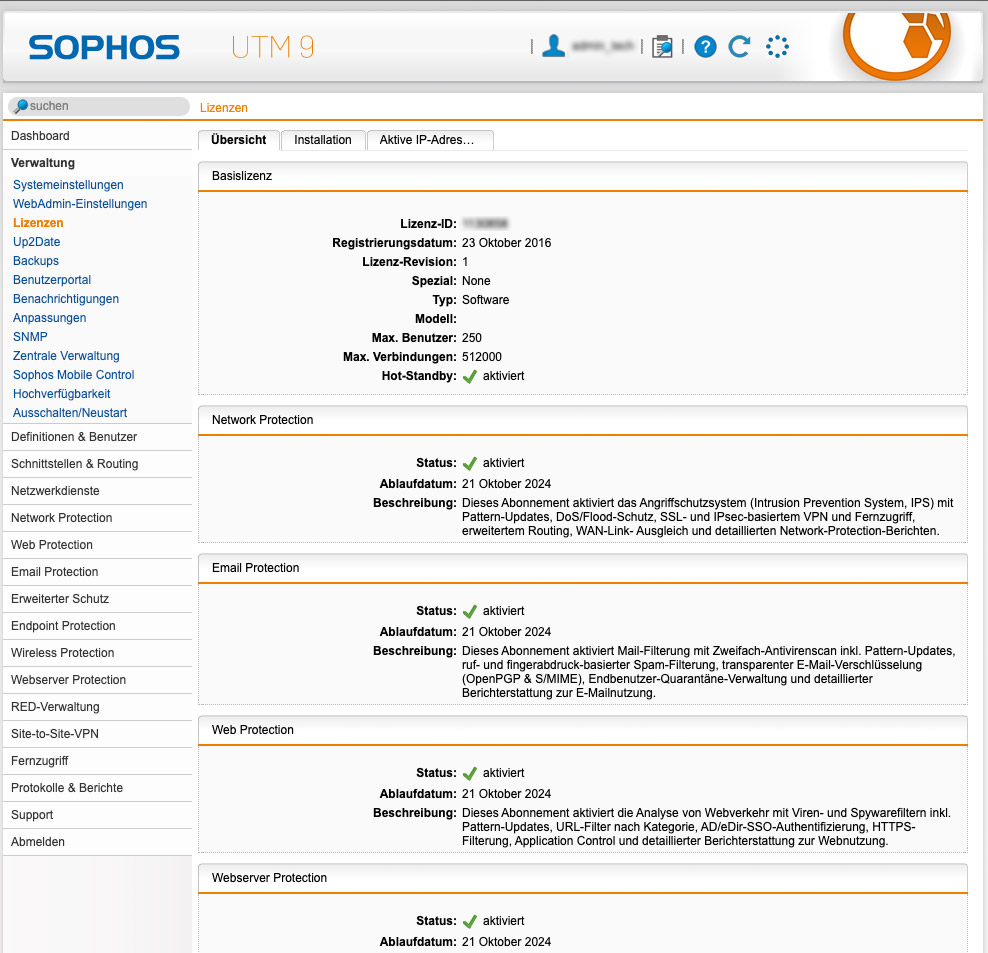The width and height of the screenshot is (988, 953).
Task: Click the user account icon in the header
Action: pyautogui.click(x=553, y=46)
